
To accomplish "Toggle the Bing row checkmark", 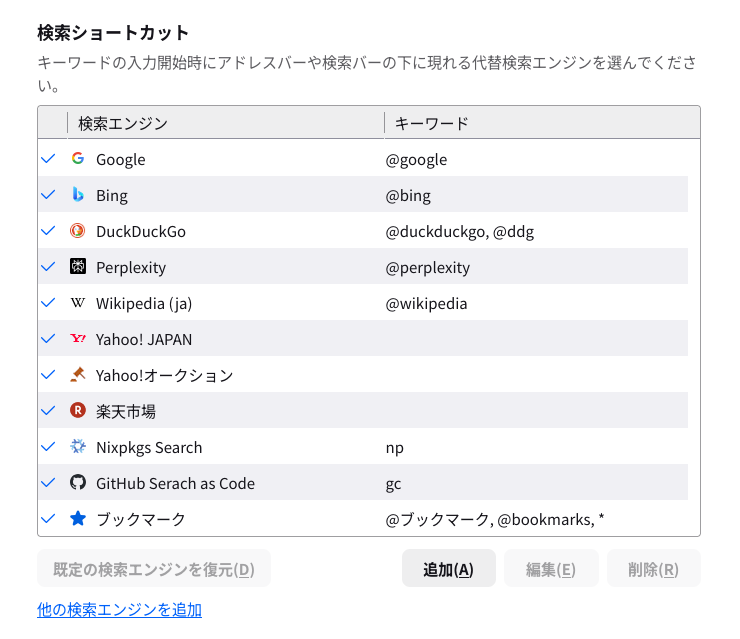I will click(x=48, y=194).
